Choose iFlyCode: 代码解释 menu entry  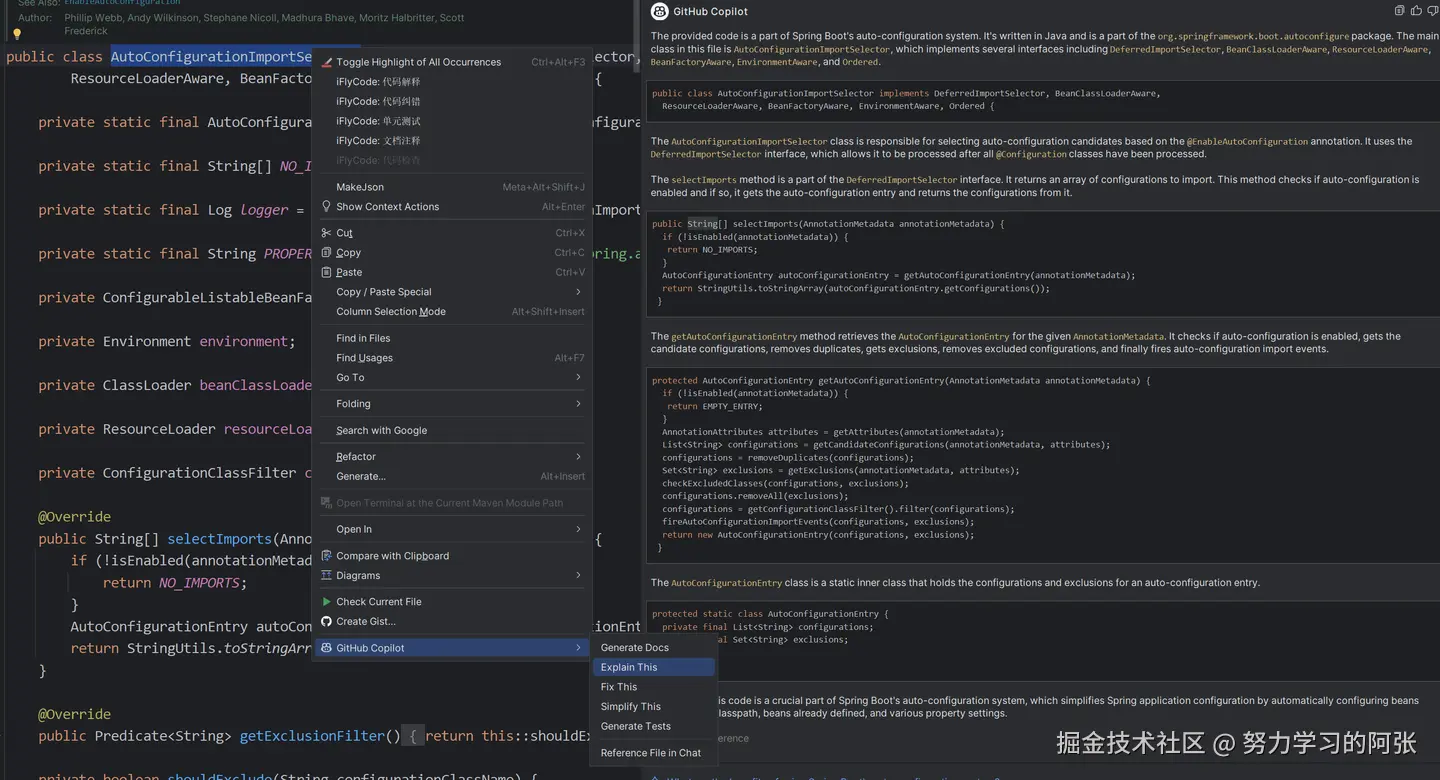[453, 82]
